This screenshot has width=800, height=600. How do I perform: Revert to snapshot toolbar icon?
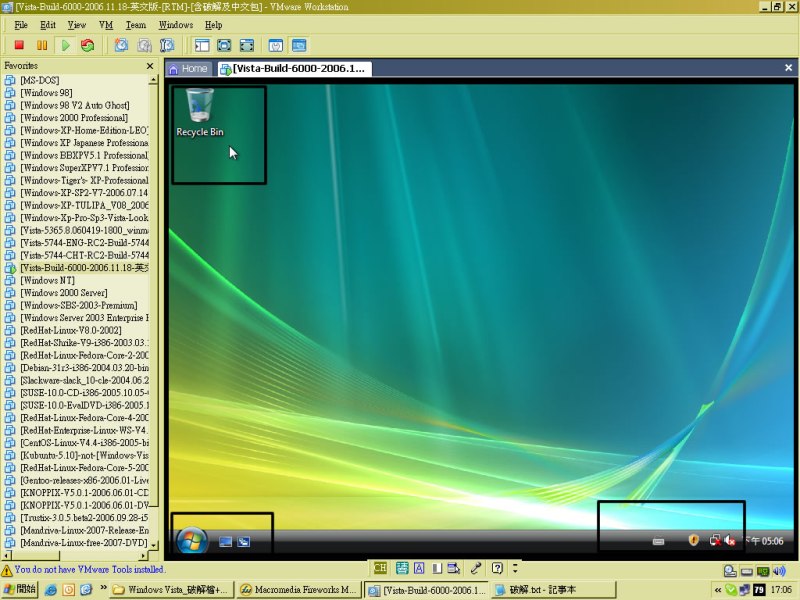click(144, 45)
